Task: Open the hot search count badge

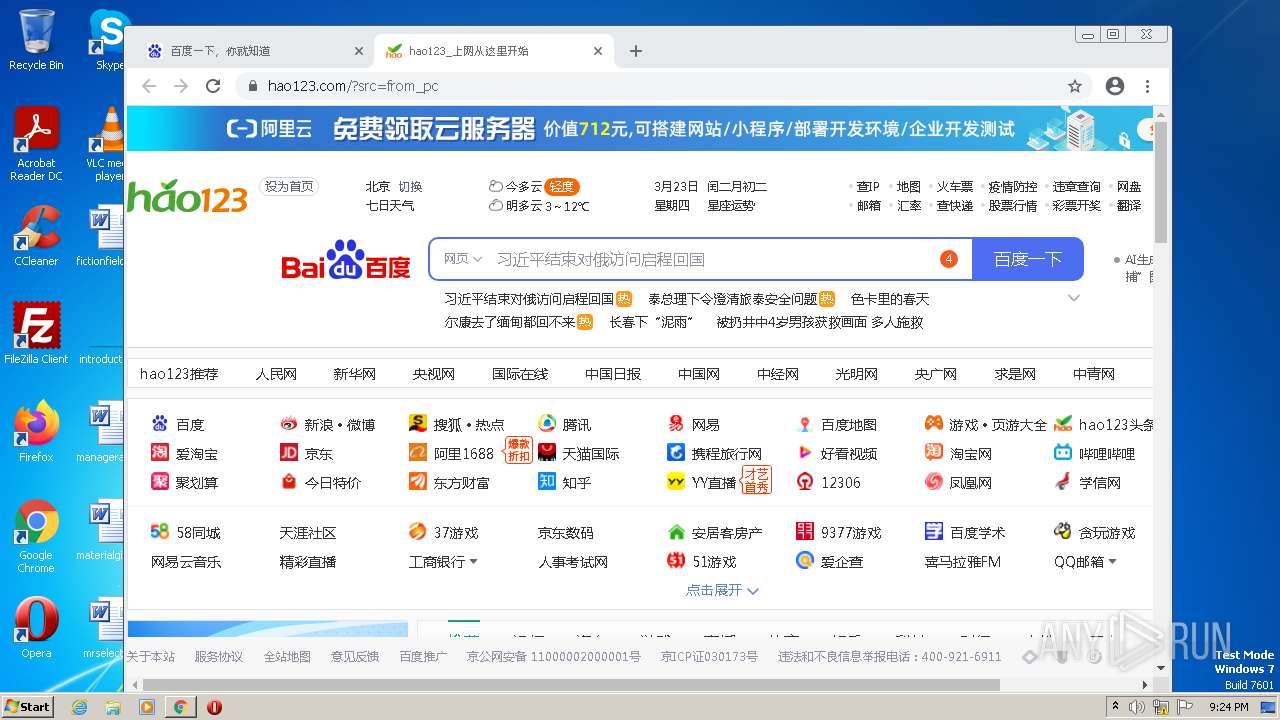Action: [949, 259]
